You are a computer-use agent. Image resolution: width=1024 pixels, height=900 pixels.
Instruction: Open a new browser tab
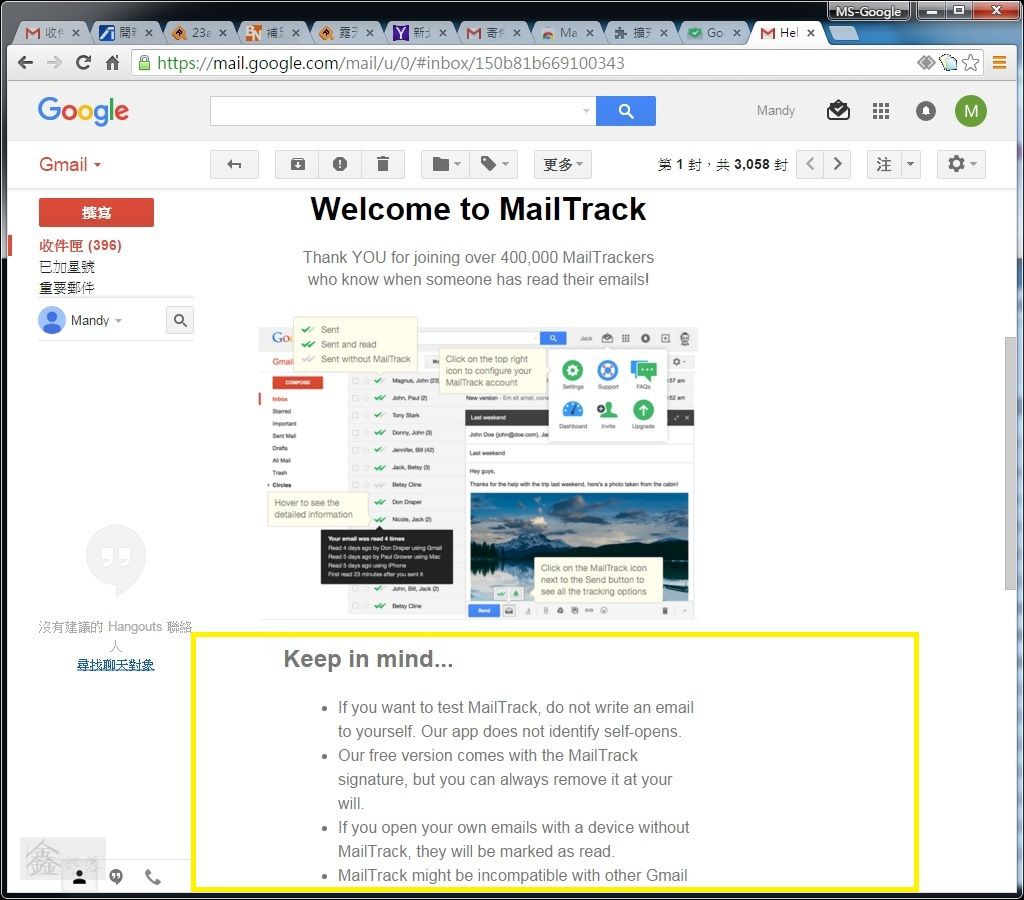click(844, 33)
